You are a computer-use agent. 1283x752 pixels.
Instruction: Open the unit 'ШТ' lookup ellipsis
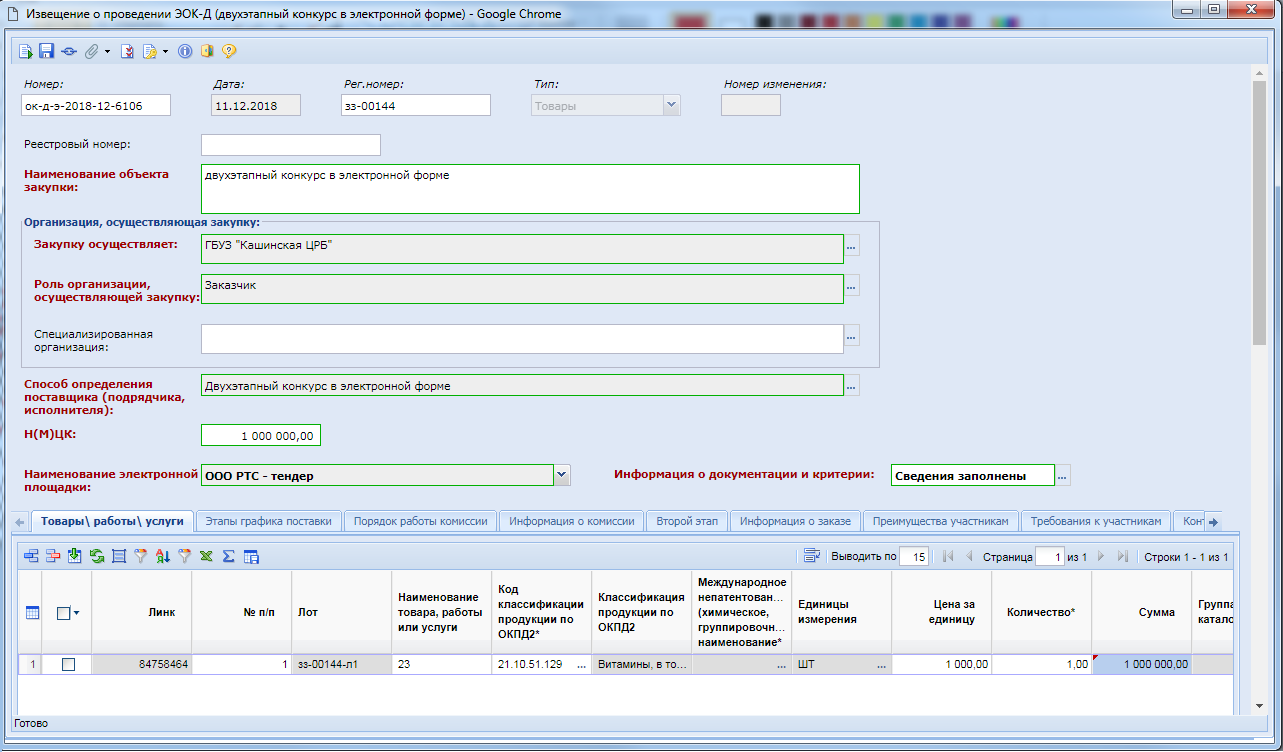(x=882, y=664)
